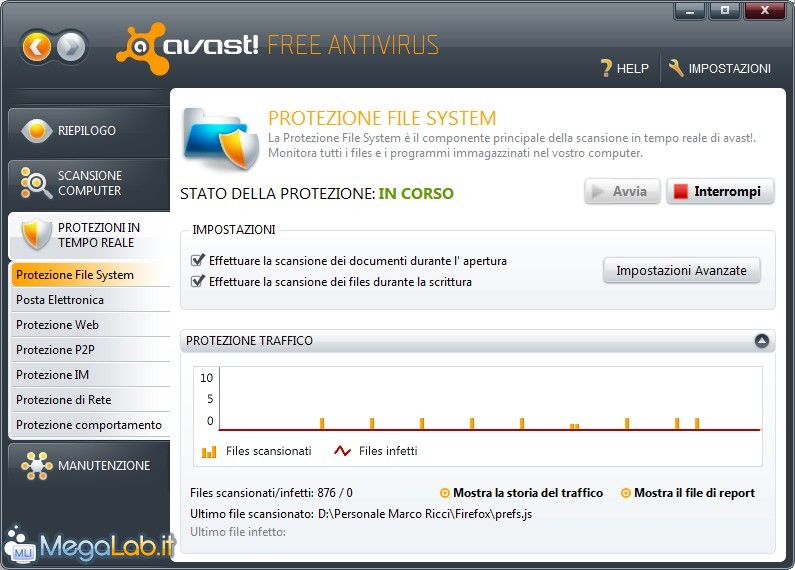
Task: Select Posta Elettronica in the sidebar
Action: [90, 300]
